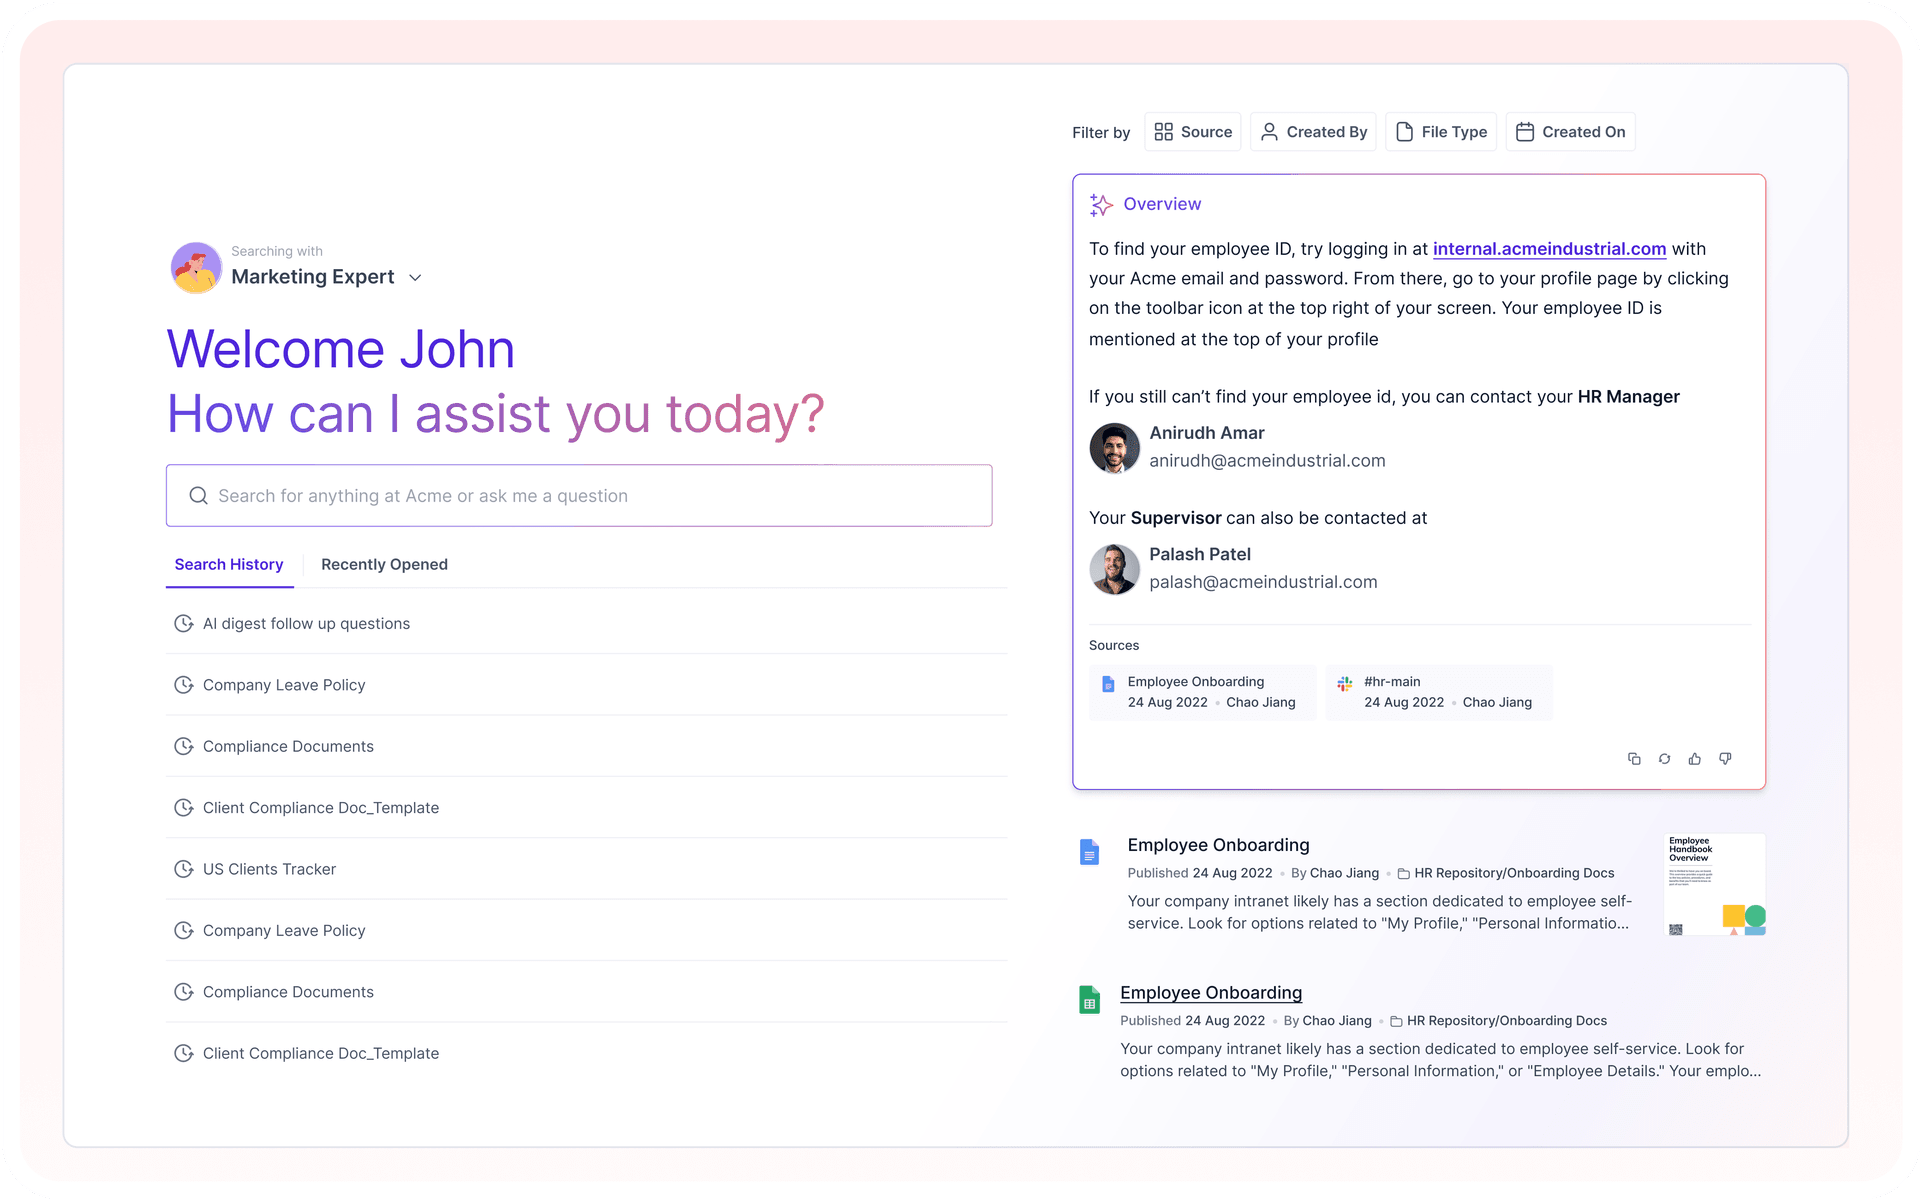Click the share icon on overview card

pyautogui.click(x=1634, y=757)
